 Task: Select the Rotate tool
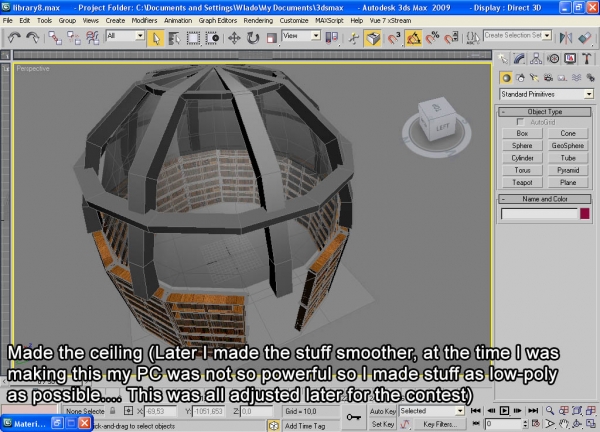[253, 38]
